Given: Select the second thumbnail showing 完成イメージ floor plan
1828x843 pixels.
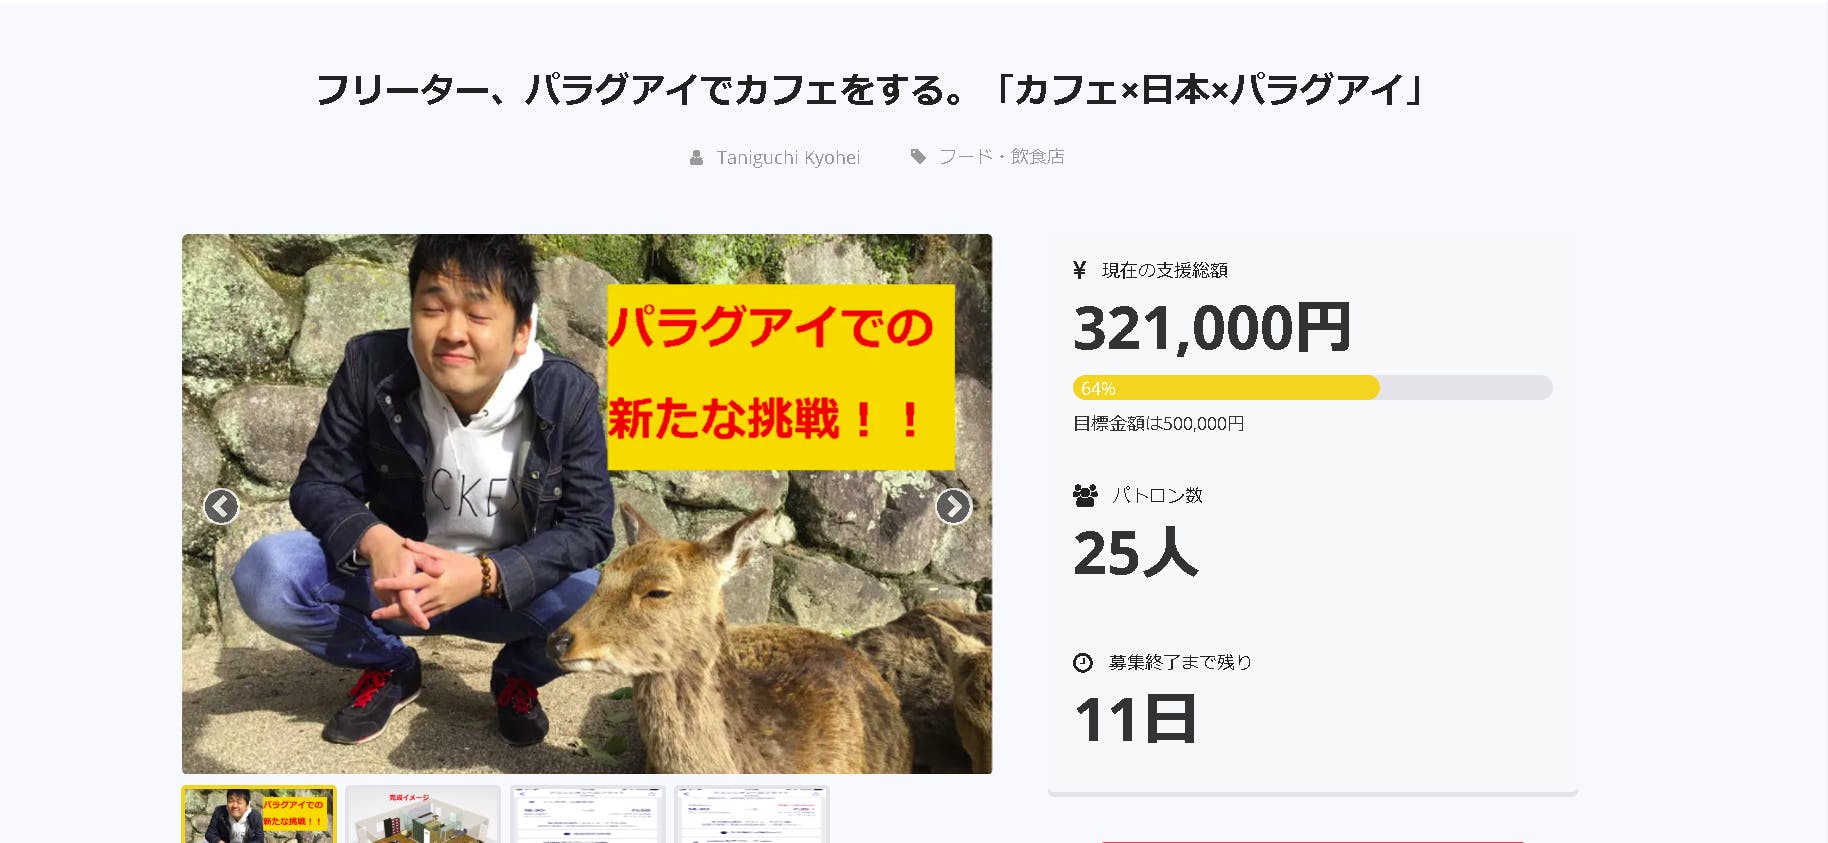Looking at the screenshot, I should tap(423, 814).
